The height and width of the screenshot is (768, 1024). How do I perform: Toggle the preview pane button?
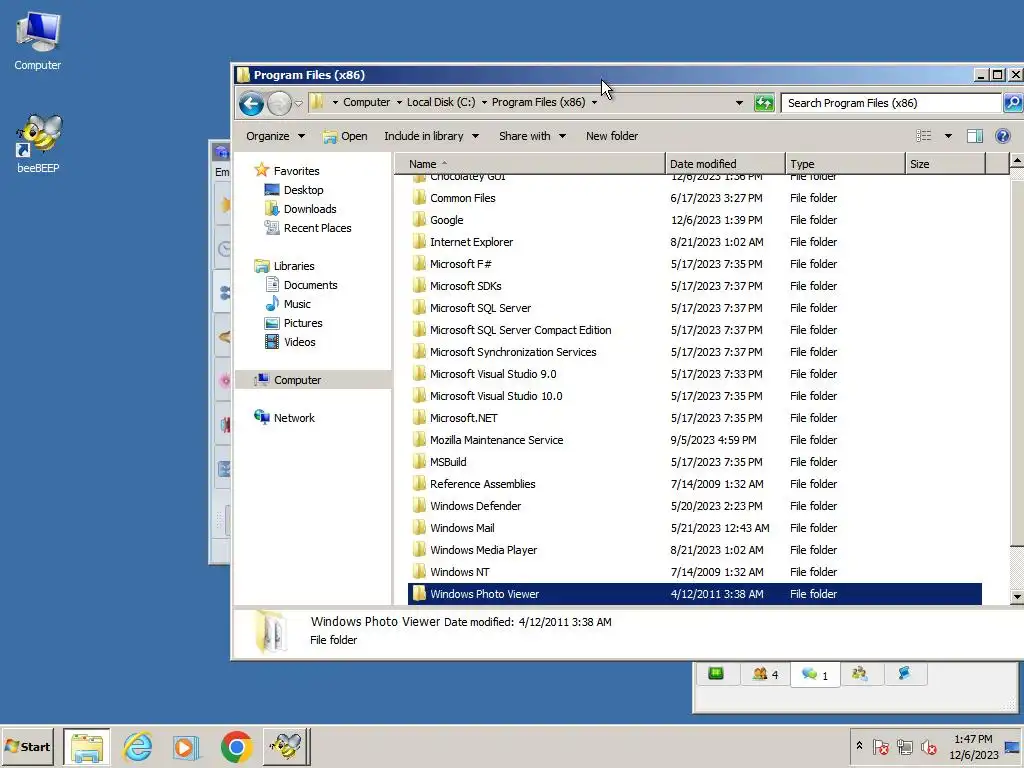tap(975, 136)
